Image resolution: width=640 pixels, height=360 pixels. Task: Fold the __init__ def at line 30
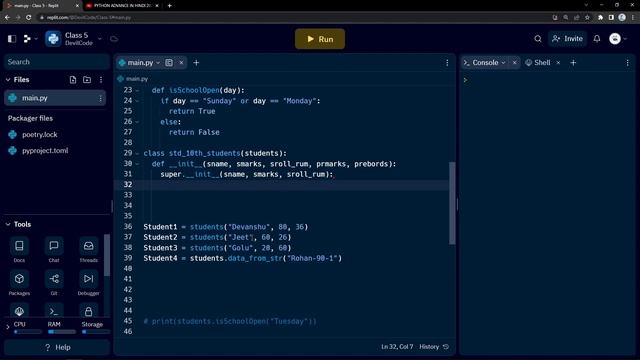(x=137, y=164)
